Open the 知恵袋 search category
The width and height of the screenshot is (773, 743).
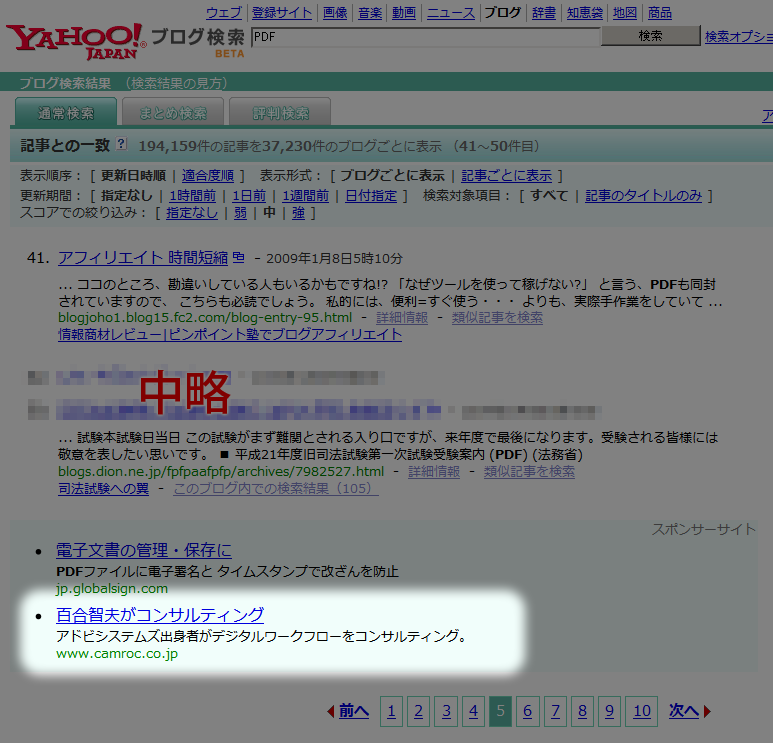585,12
